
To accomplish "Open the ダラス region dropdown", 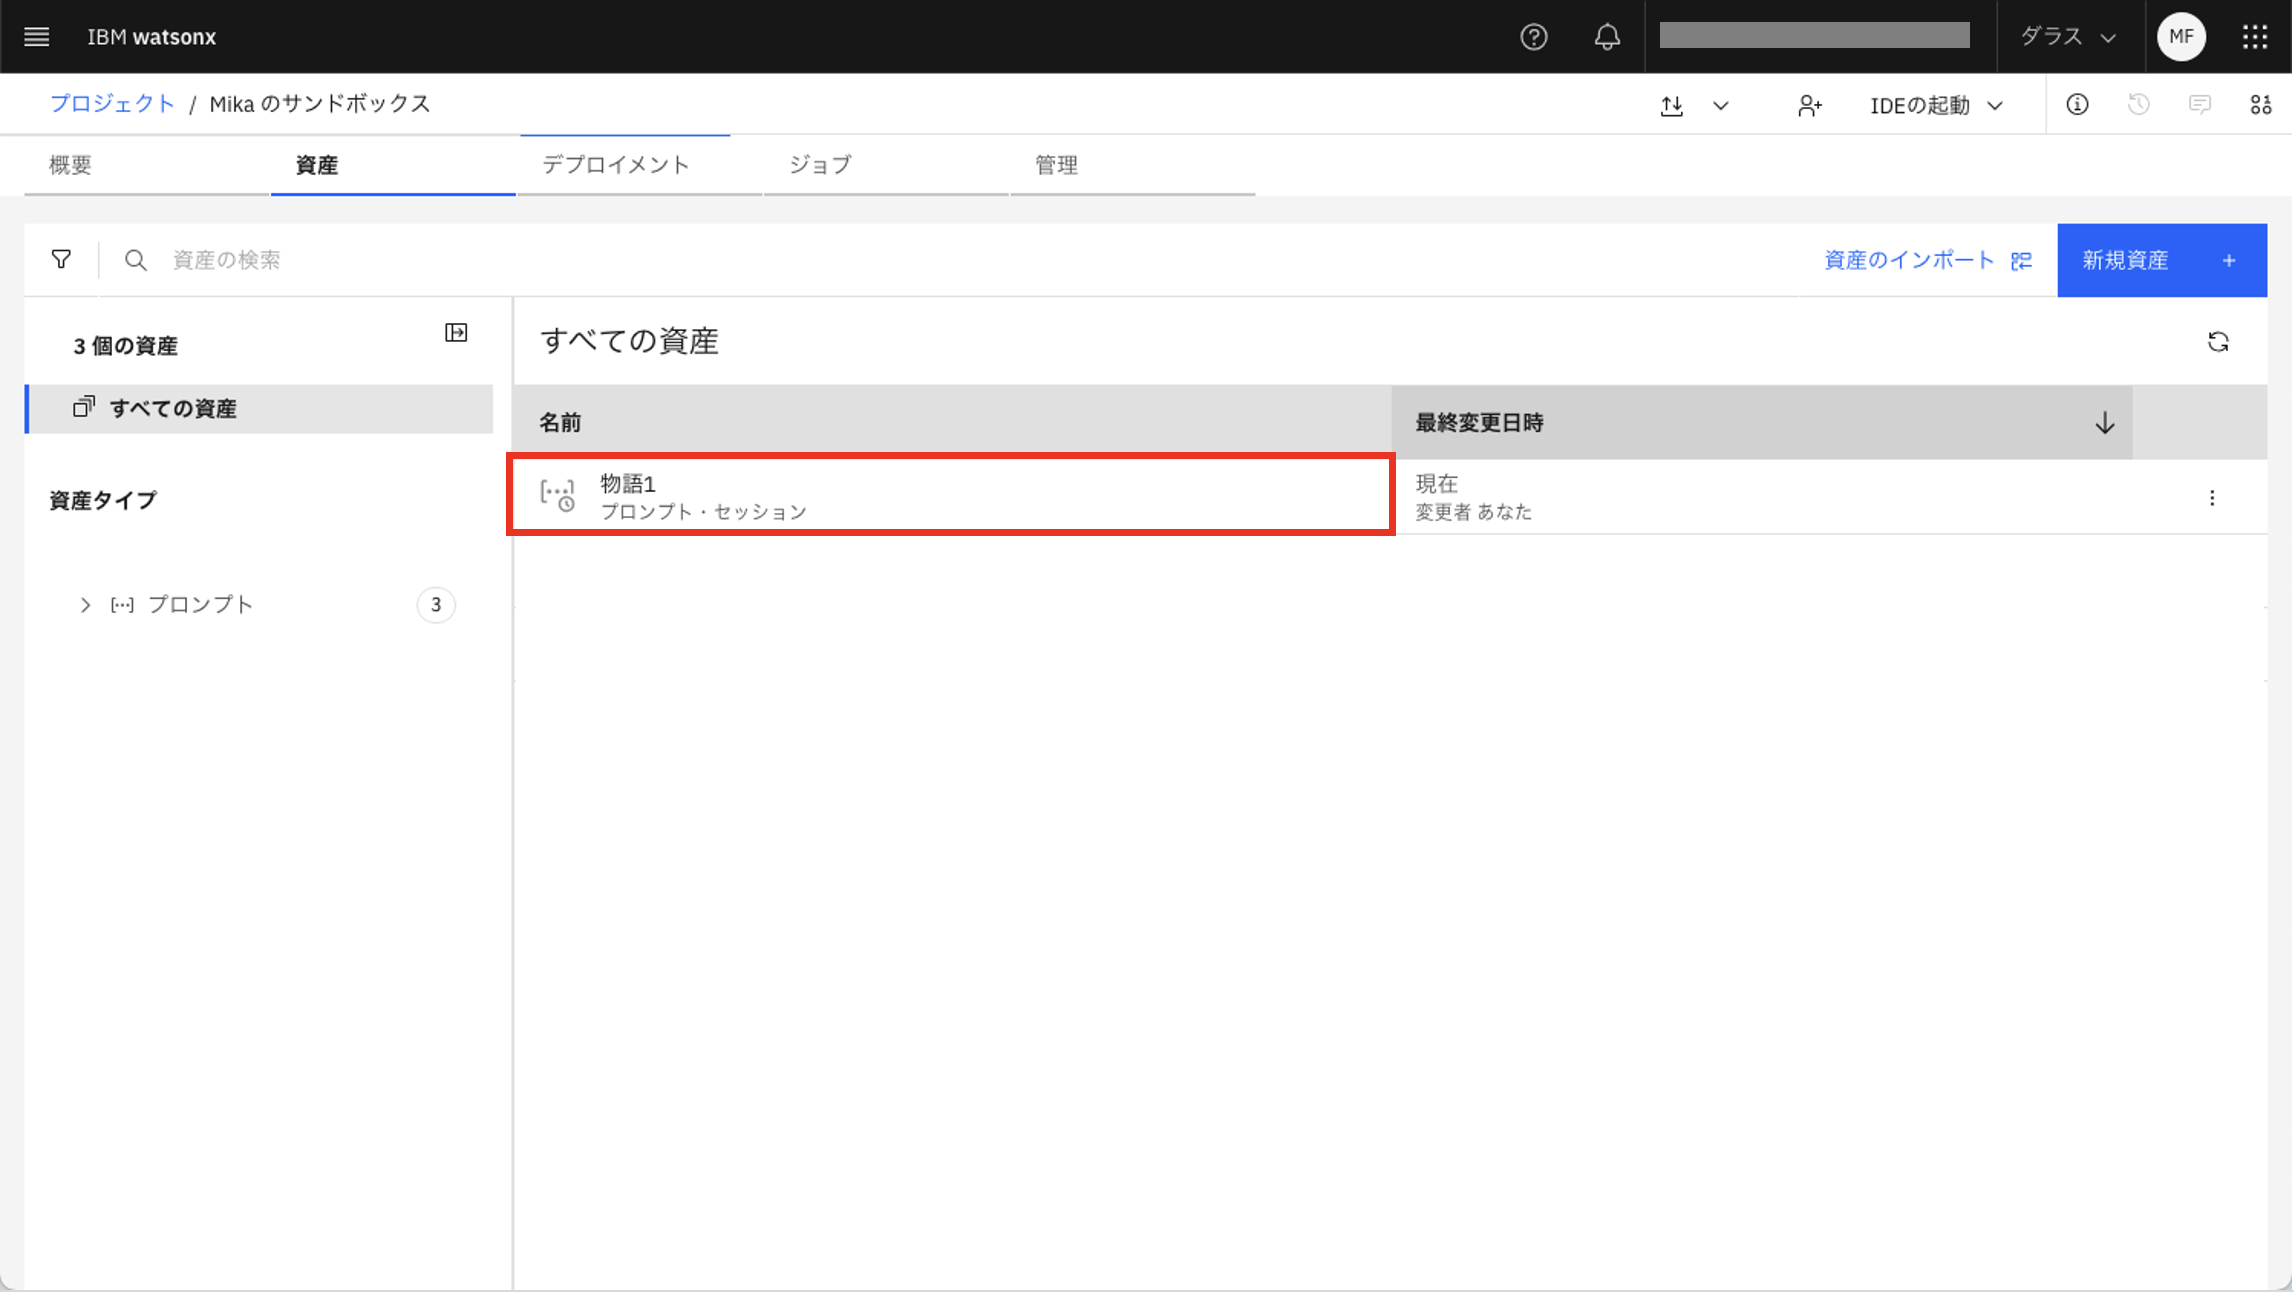I will (x=2068, y=37).
